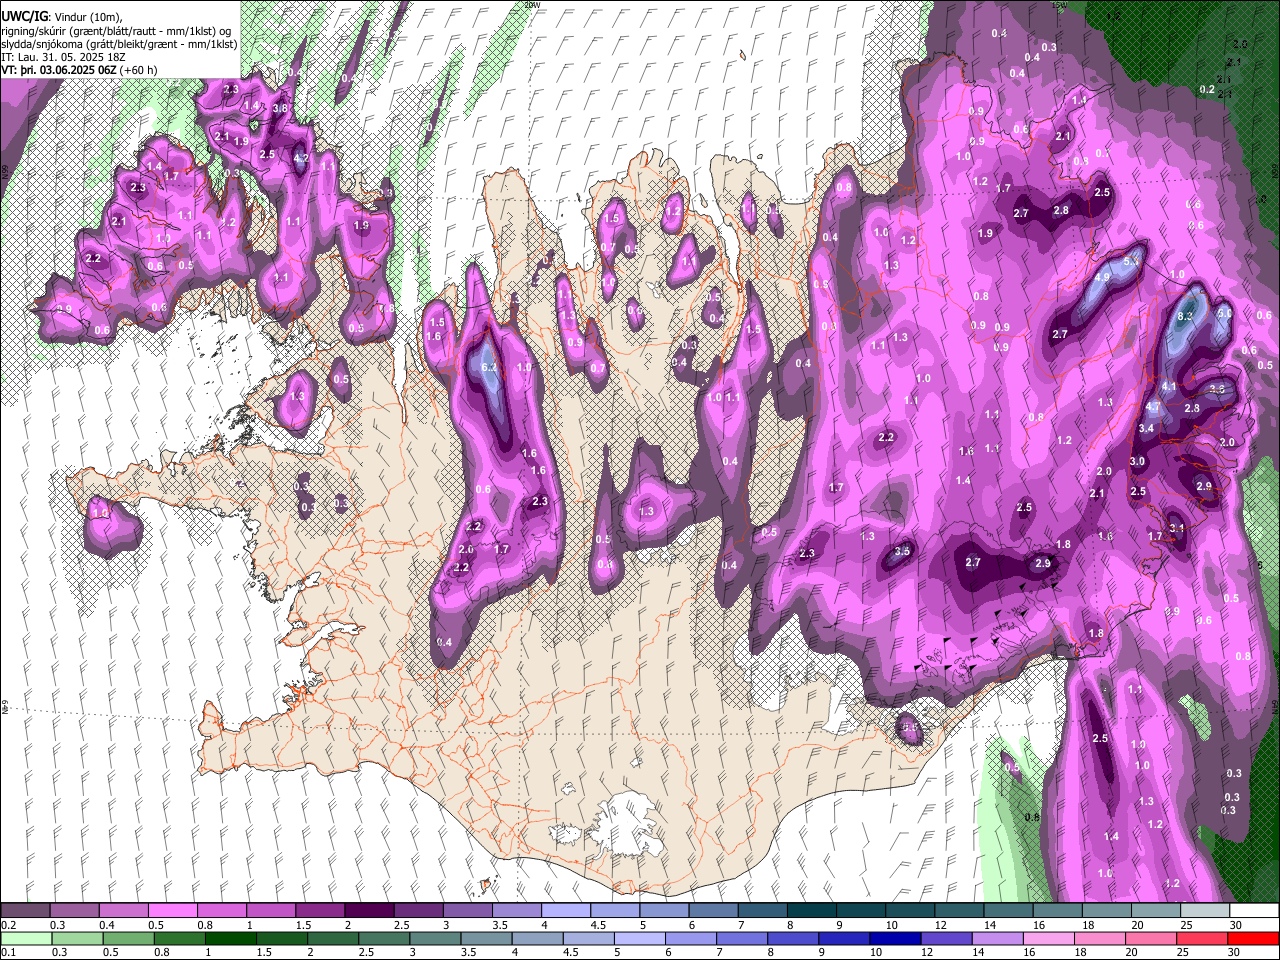Click the 0.1 label in lower legend row
The height and width of the screenshot is (960, 1280).
click(x=9, y=953)
